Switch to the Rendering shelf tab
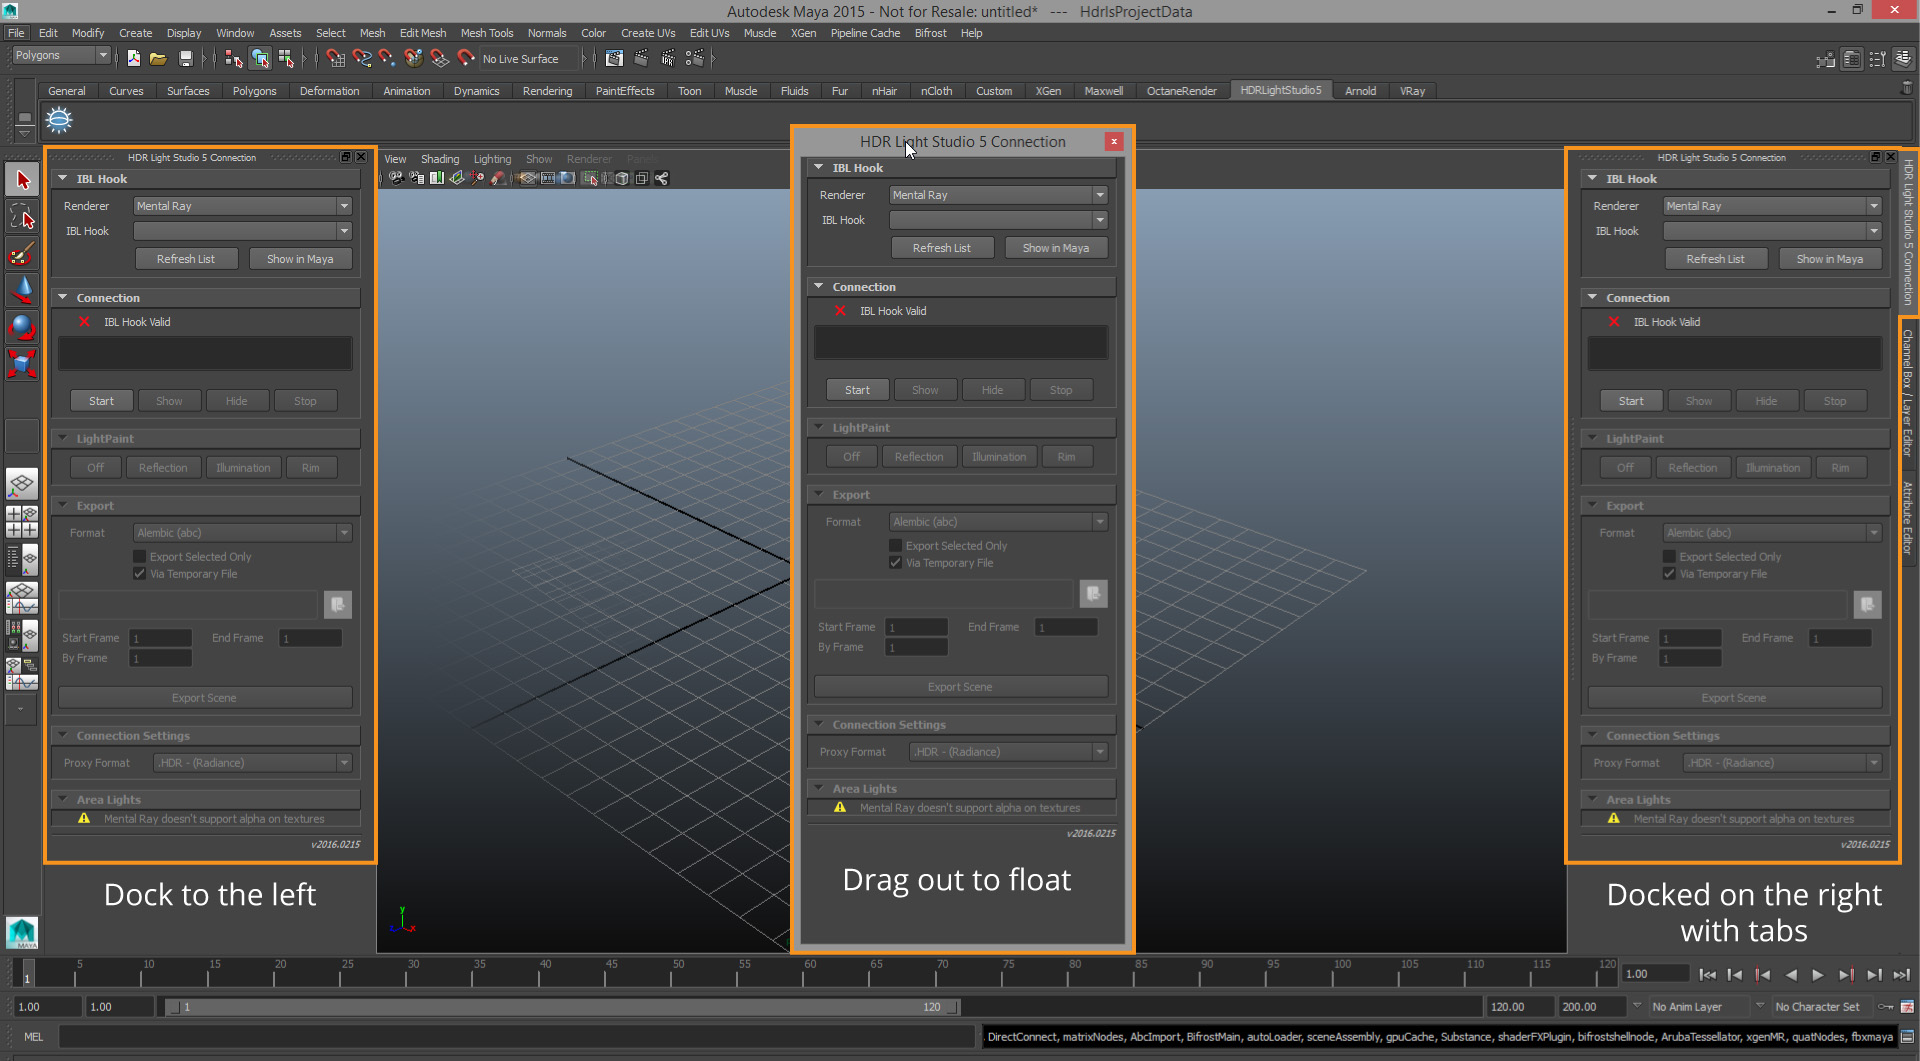 547,91
